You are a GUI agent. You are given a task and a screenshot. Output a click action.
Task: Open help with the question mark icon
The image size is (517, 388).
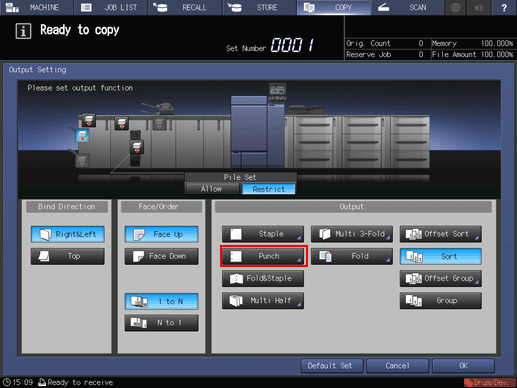[504, 7]
